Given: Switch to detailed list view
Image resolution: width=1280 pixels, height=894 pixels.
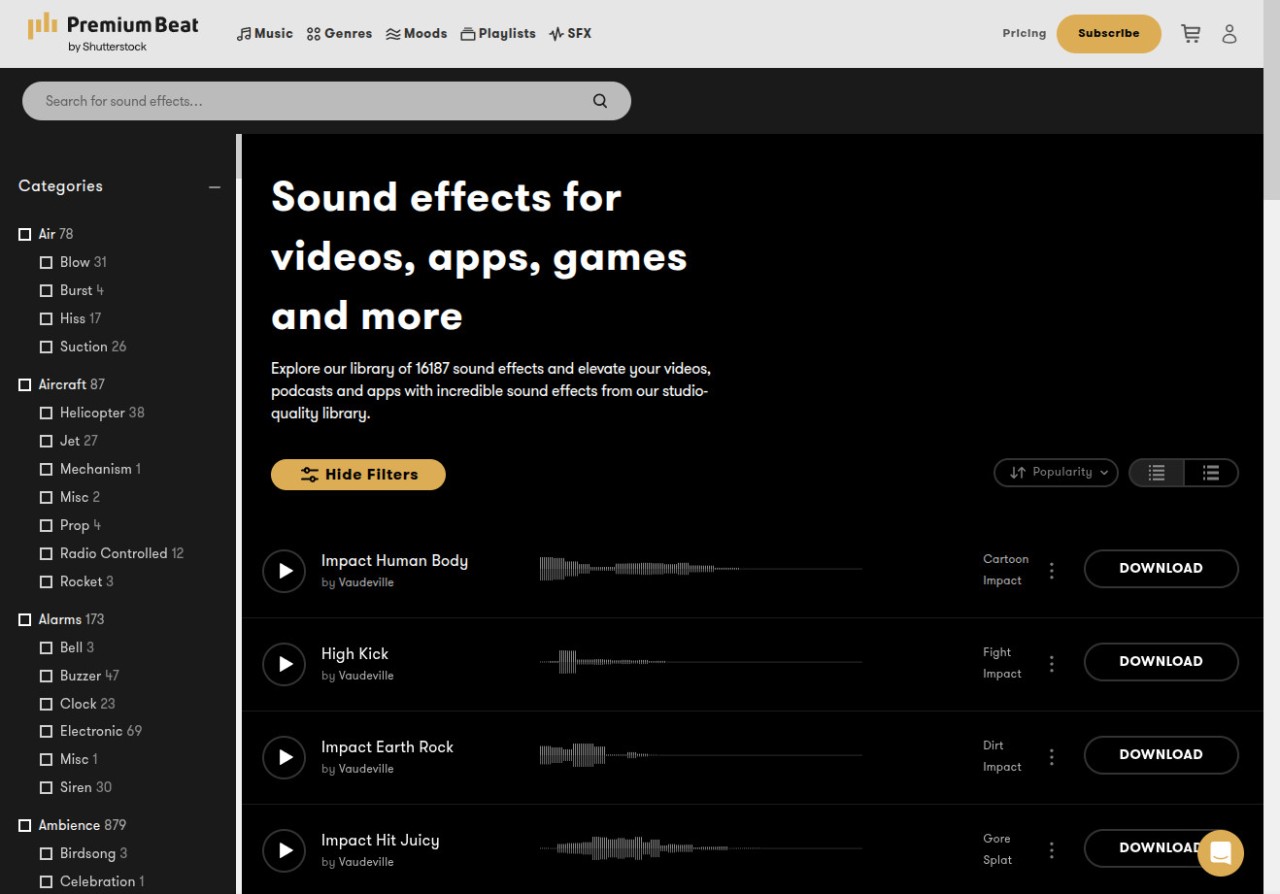Looking at the screenshot, I should tap(1210, 473).
